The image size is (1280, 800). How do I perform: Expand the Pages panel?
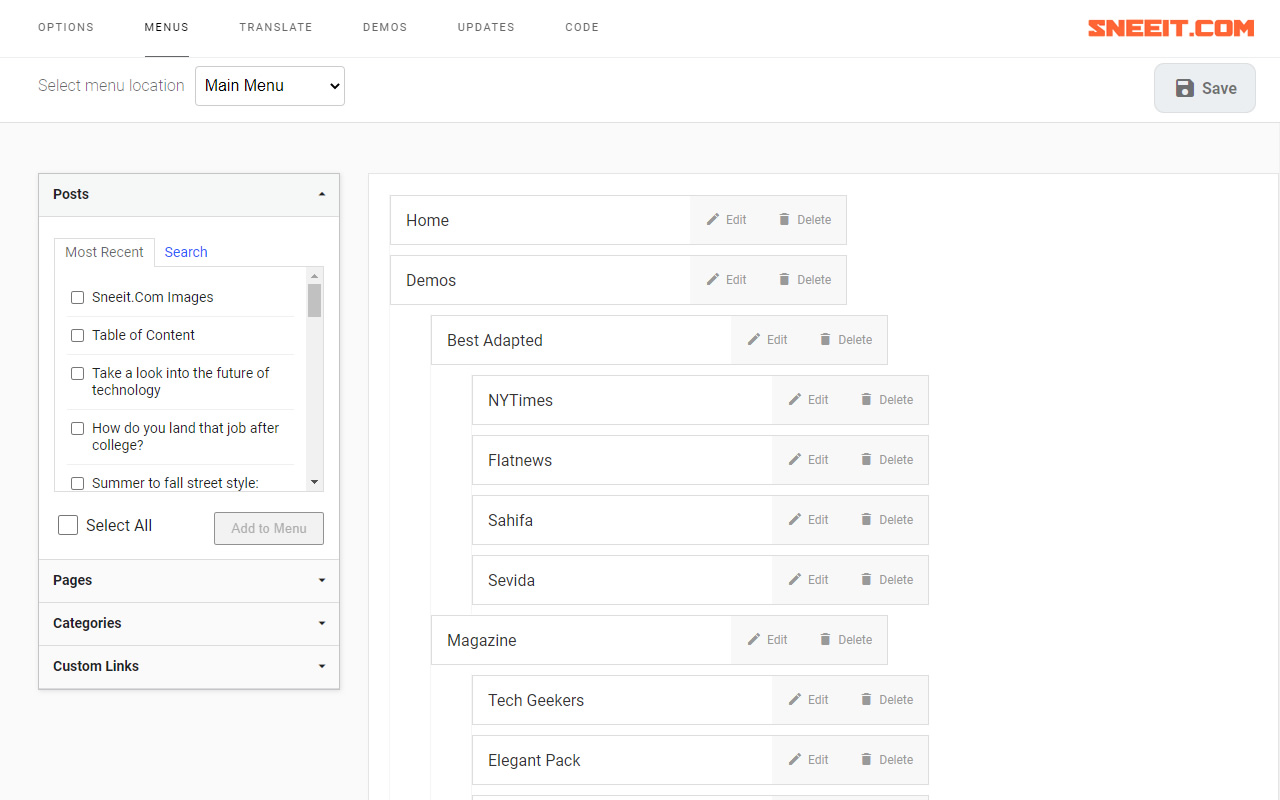189,580
